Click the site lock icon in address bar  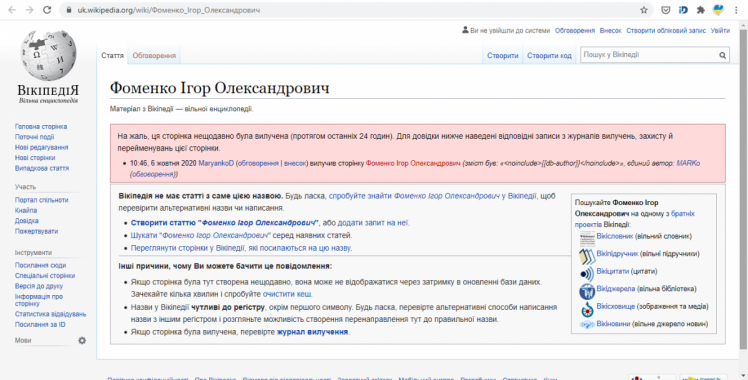(x=69, y=10)
